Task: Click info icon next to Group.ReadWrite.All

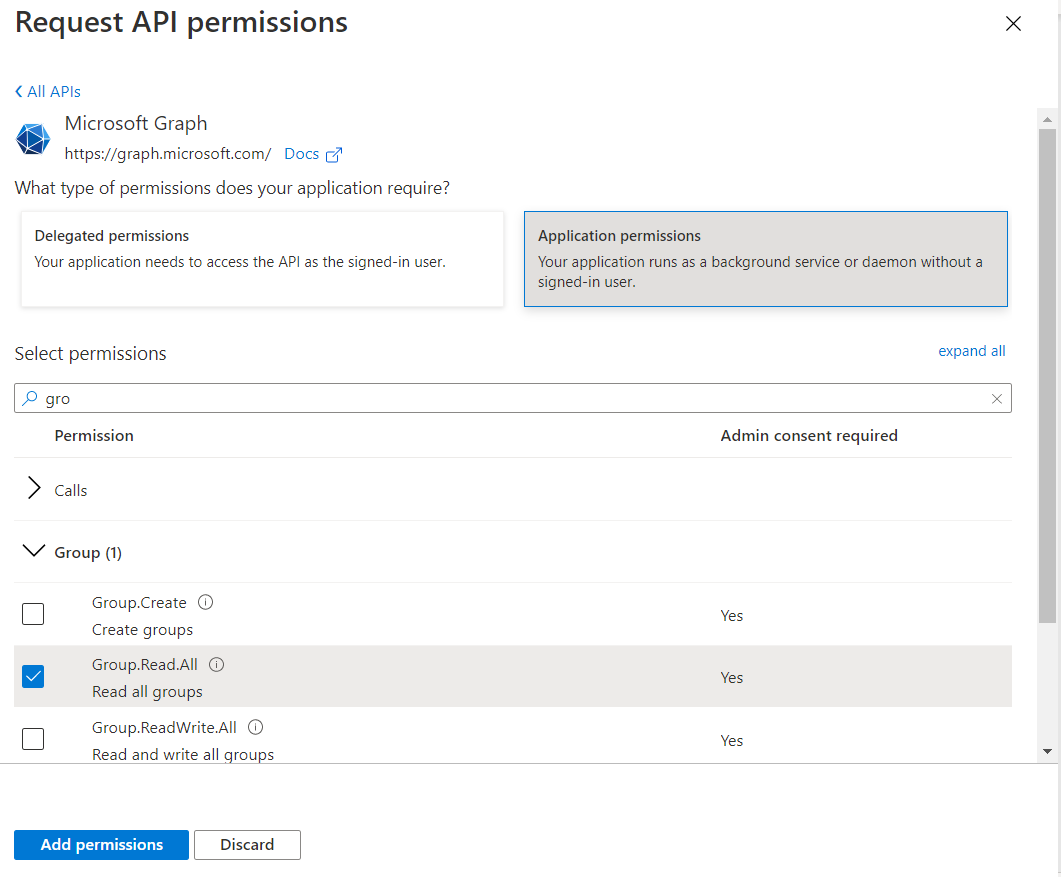Action: pos(255,727)
